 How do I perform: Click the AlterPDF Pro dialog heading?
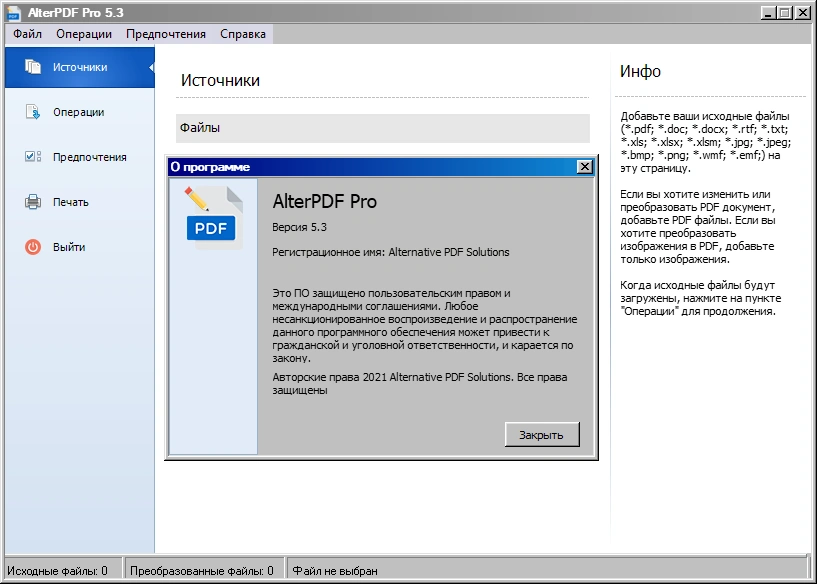[325, 202]
